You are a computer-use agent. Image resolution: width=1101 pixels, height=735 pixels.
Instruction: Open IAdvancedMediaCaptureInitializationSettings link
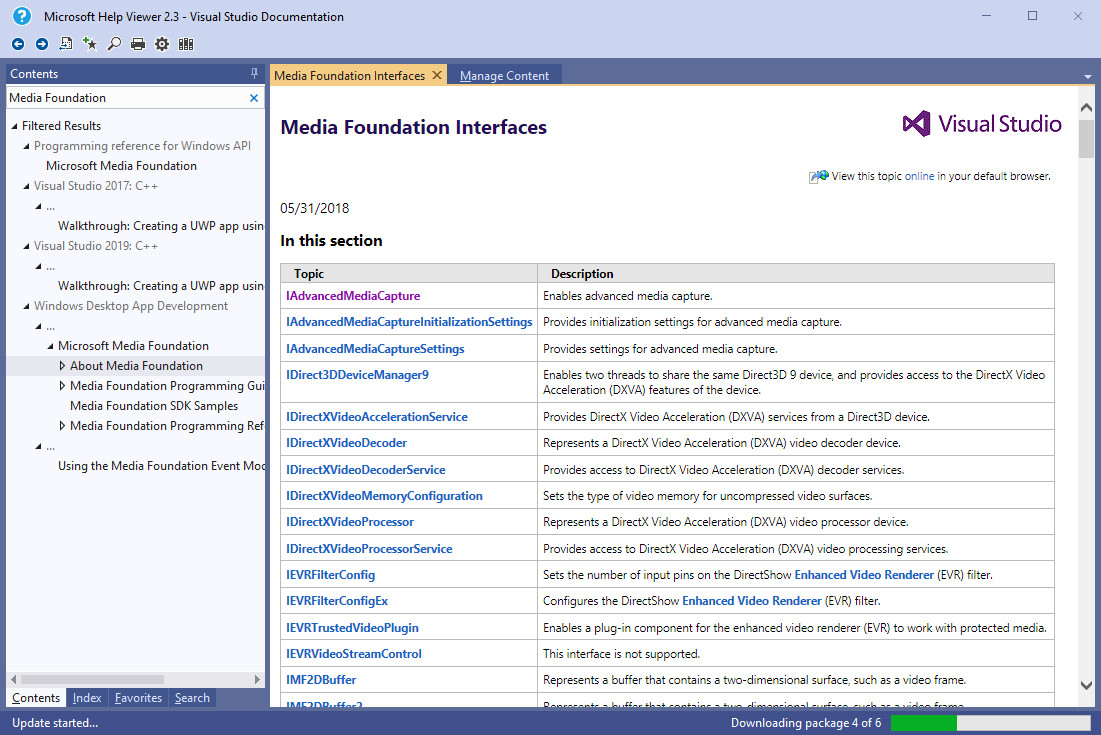tap(409, 322)
